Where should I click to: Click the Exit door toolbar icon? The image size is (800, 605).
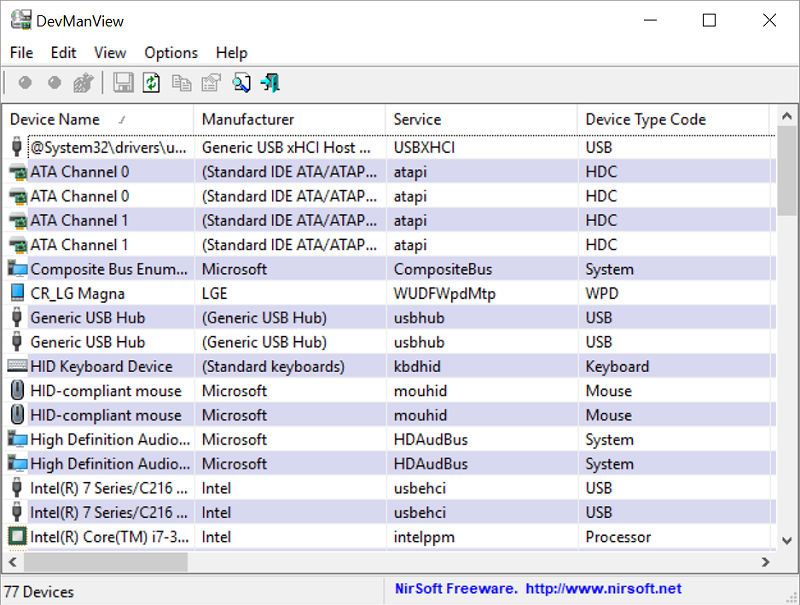pyautogui.click(x=270, y=83)
